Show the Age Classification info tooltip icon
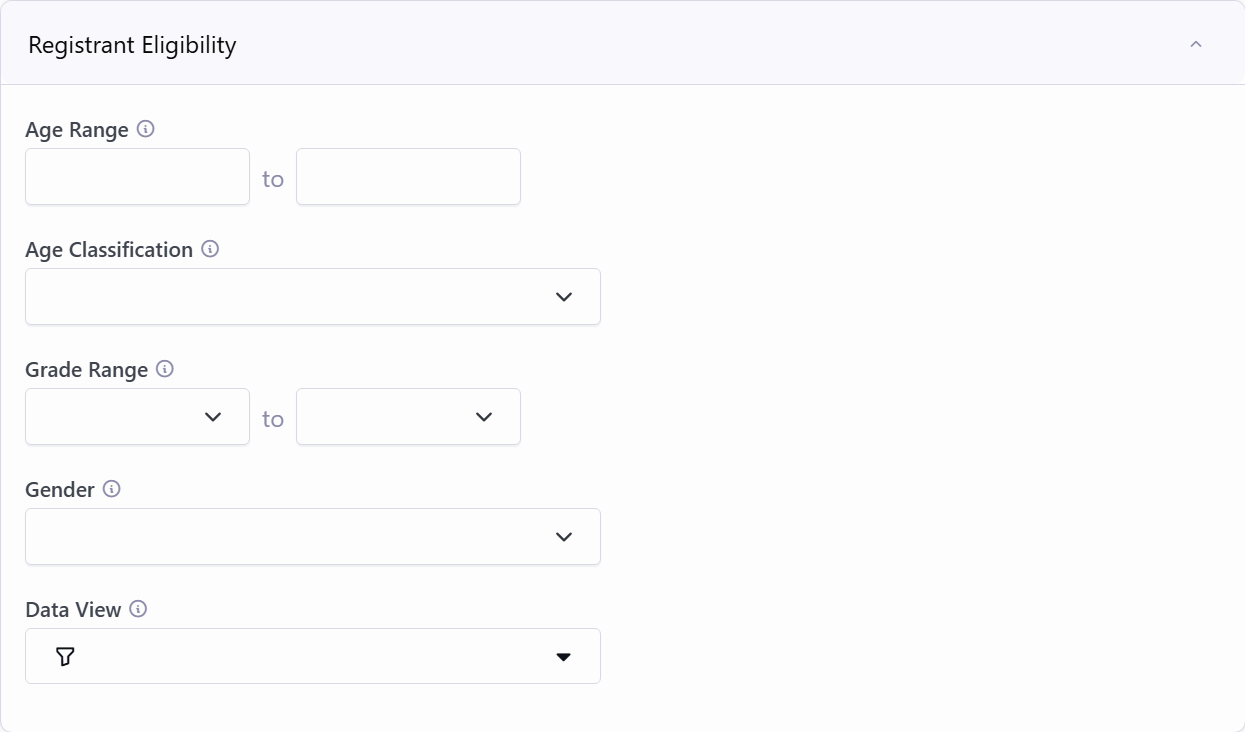This screenshot has width=1245, height=732. click(210, 249)
